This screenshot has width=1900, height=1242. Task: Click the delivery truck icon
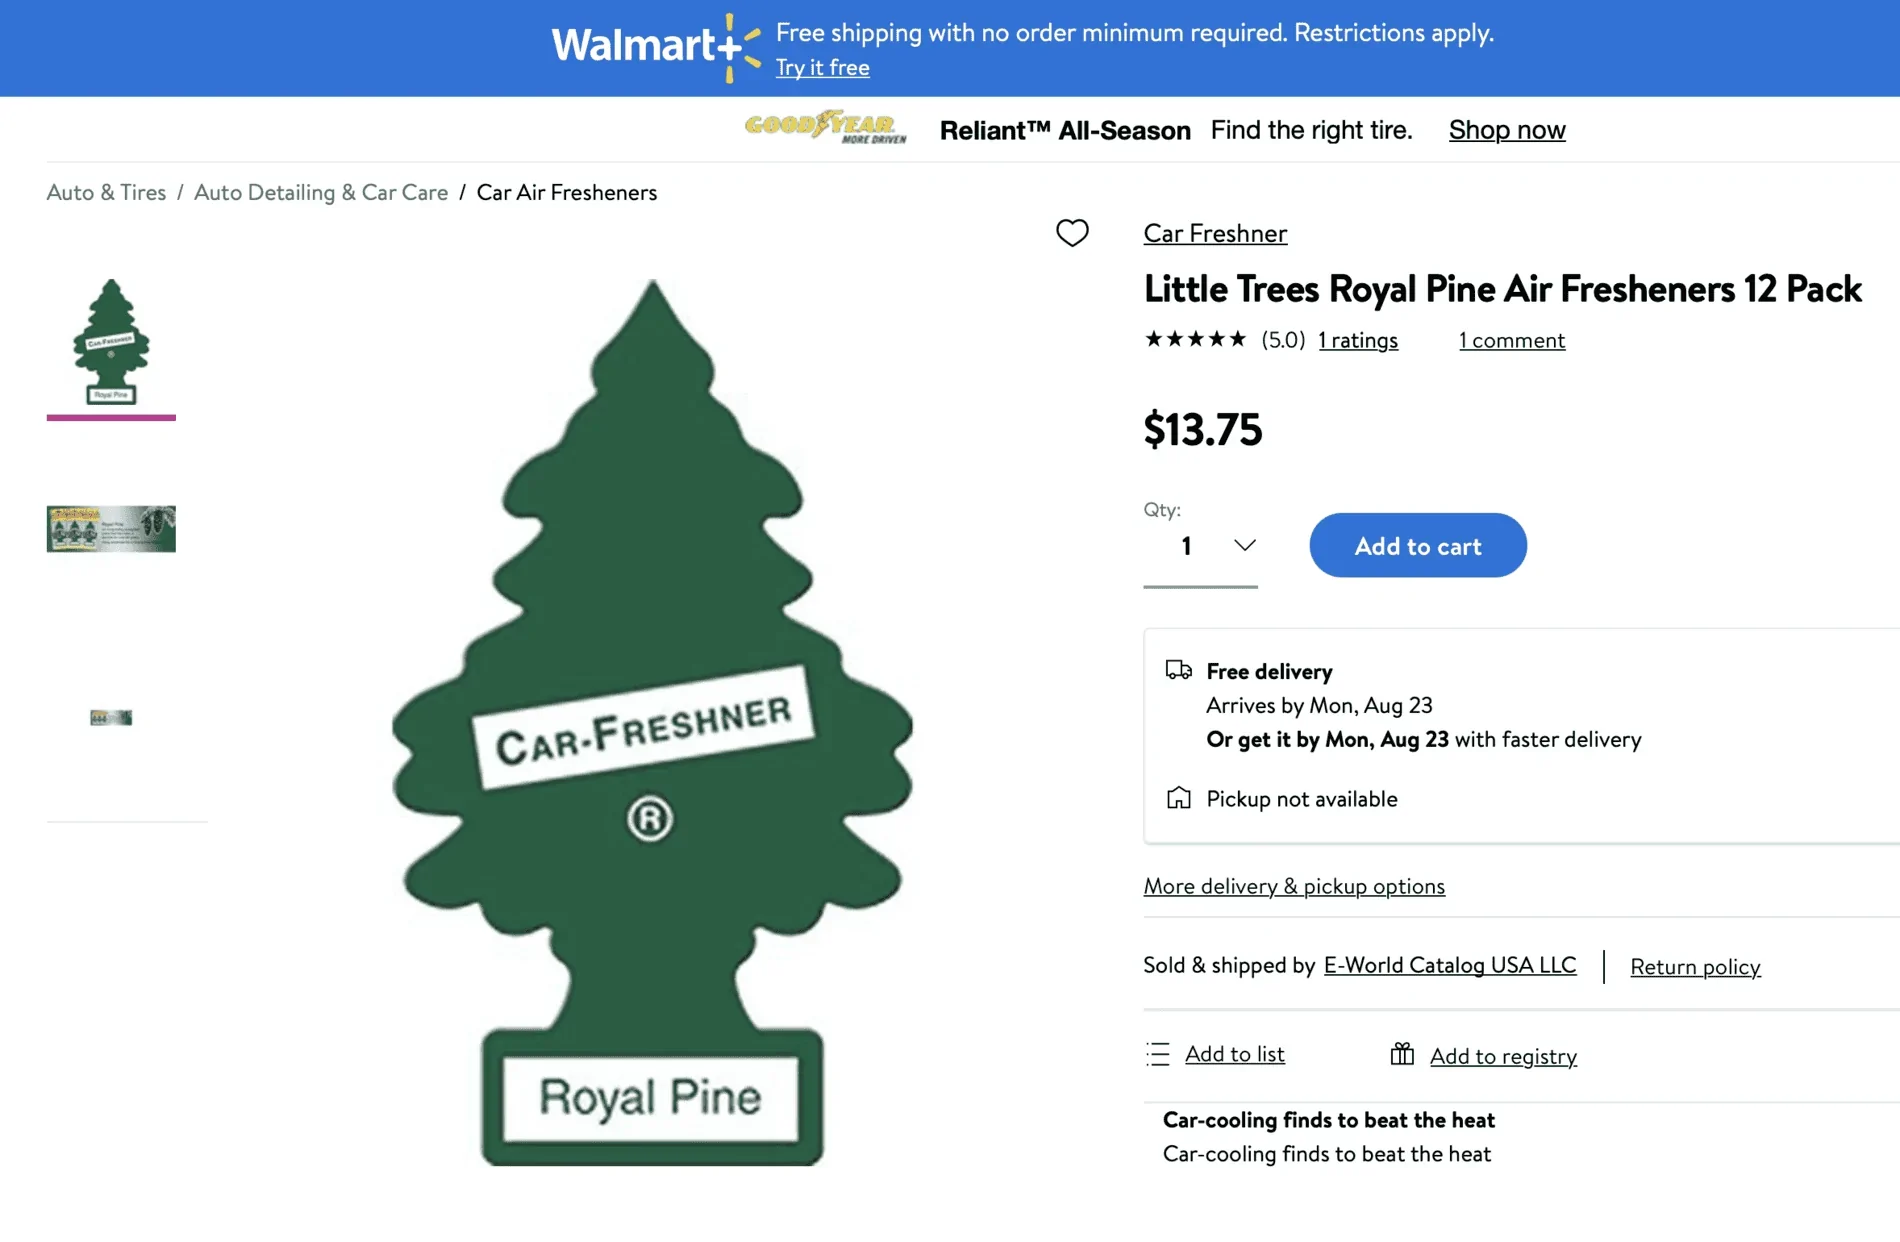click(x=1178, y=670)
